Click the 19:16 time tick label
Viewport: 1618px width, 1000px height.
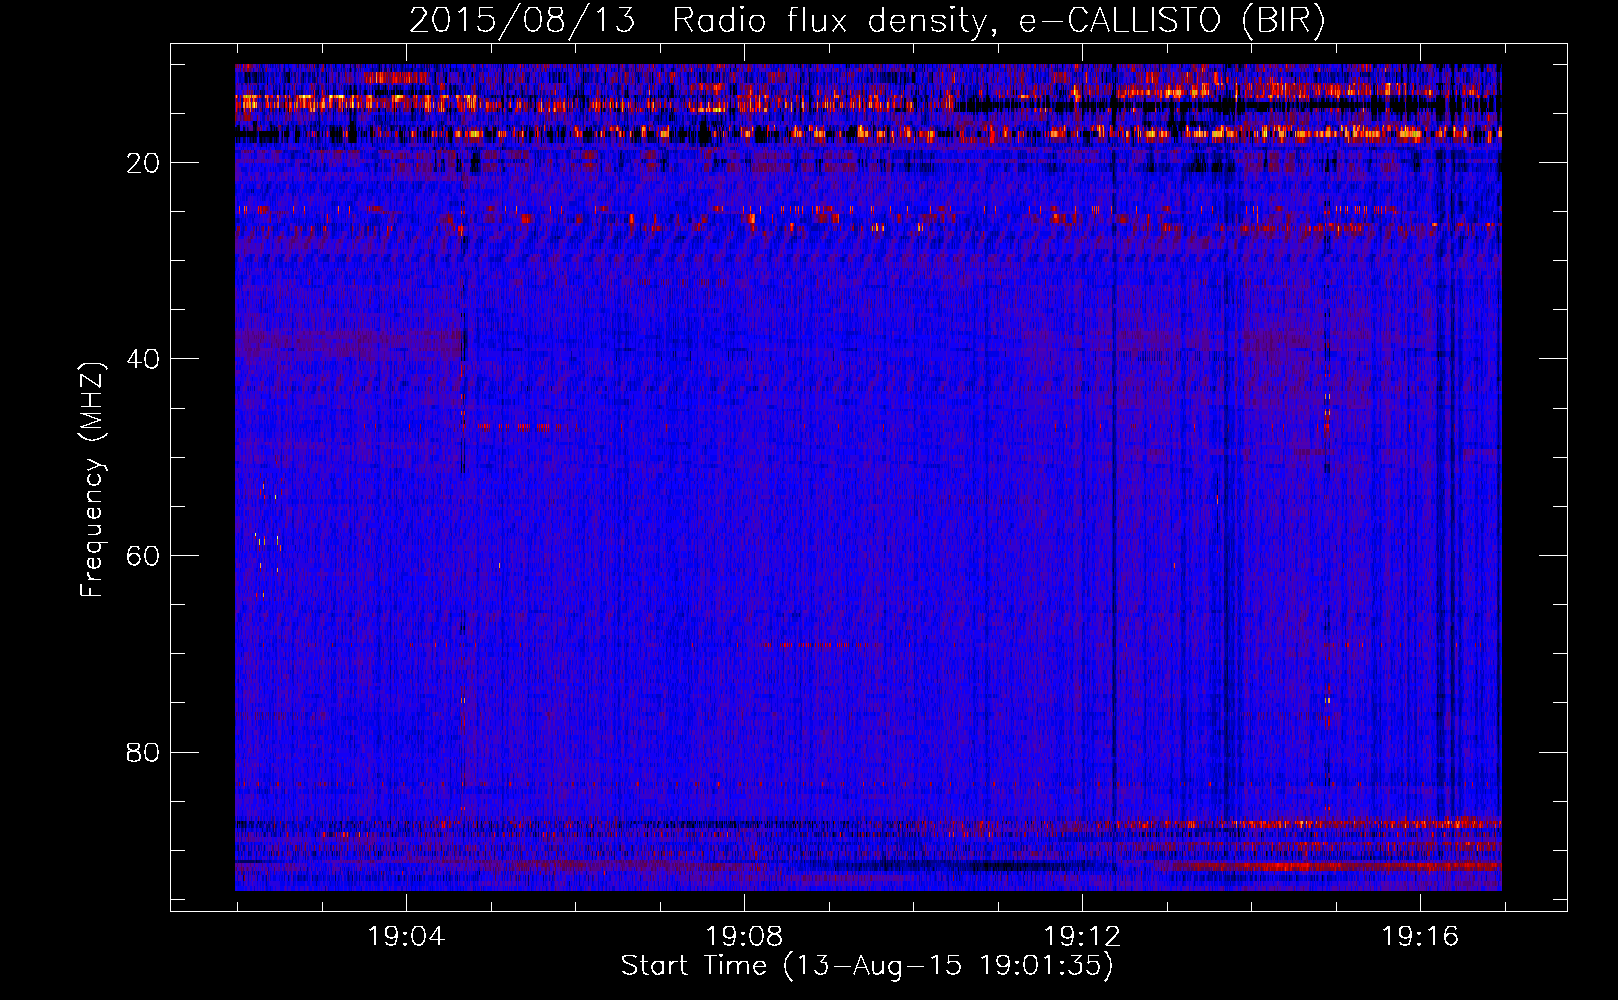click(1420, 937)
